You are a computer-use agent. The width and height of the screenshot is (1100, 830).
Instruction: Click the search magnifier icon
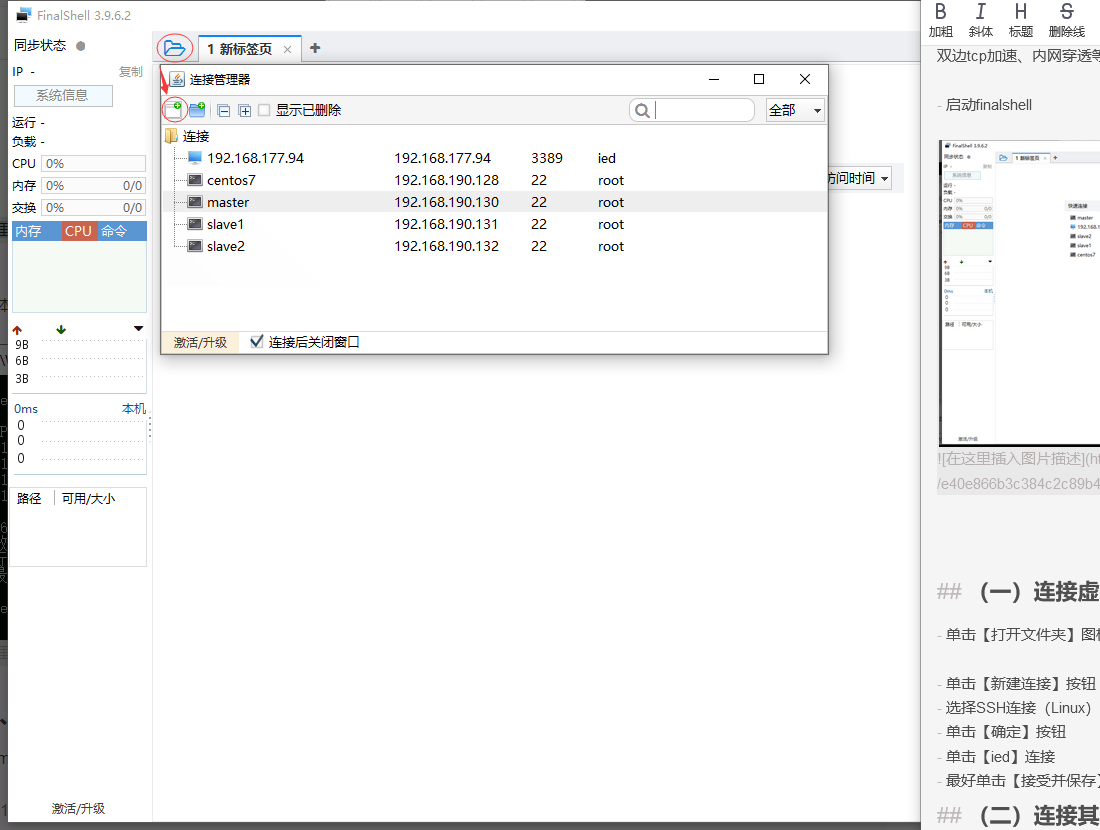coord(641,110)
